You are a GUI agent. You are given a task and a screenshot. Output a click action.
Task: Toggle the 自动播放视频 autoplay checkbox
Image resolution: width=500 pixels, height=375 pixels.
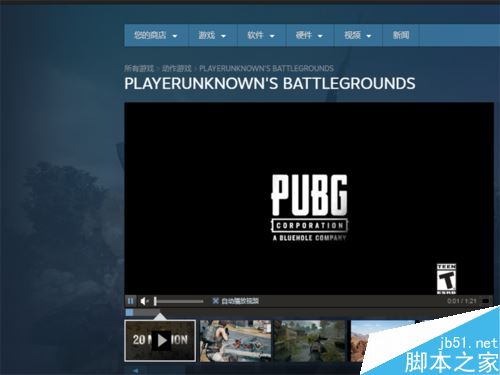click(x=215, y=301)
